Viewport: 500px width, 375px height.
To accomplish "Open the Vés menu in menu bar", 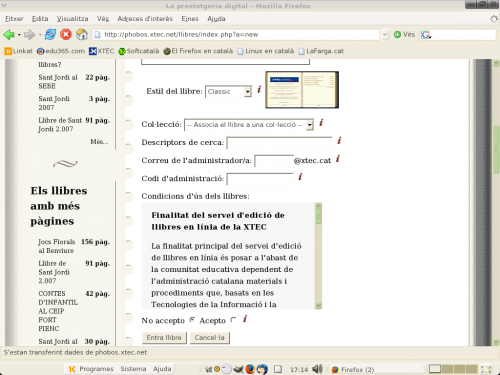I will [x=103, y=19].
